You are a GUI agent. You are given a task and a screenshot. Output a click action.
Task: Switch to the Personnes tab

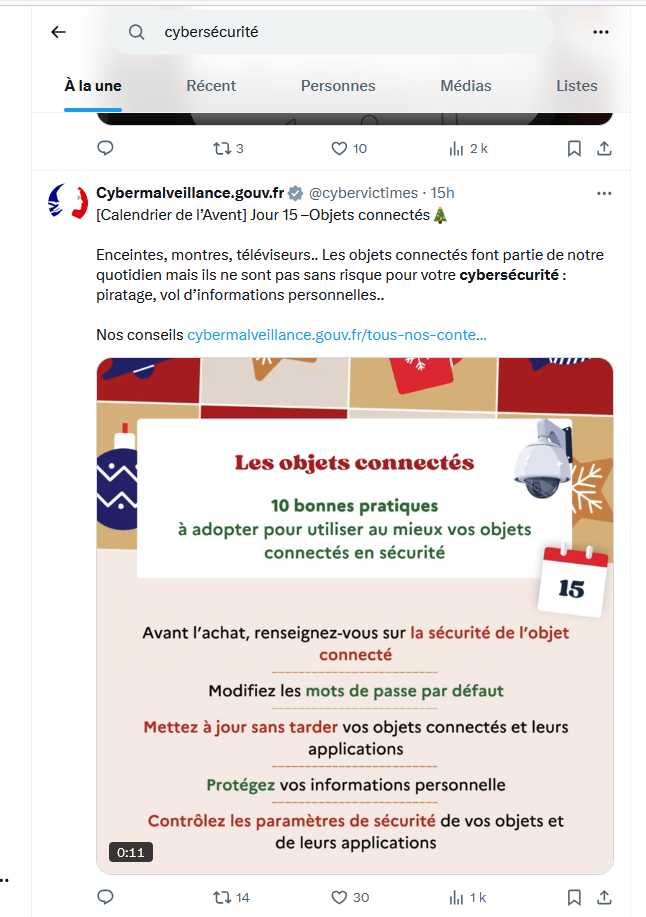click(338, 86)
